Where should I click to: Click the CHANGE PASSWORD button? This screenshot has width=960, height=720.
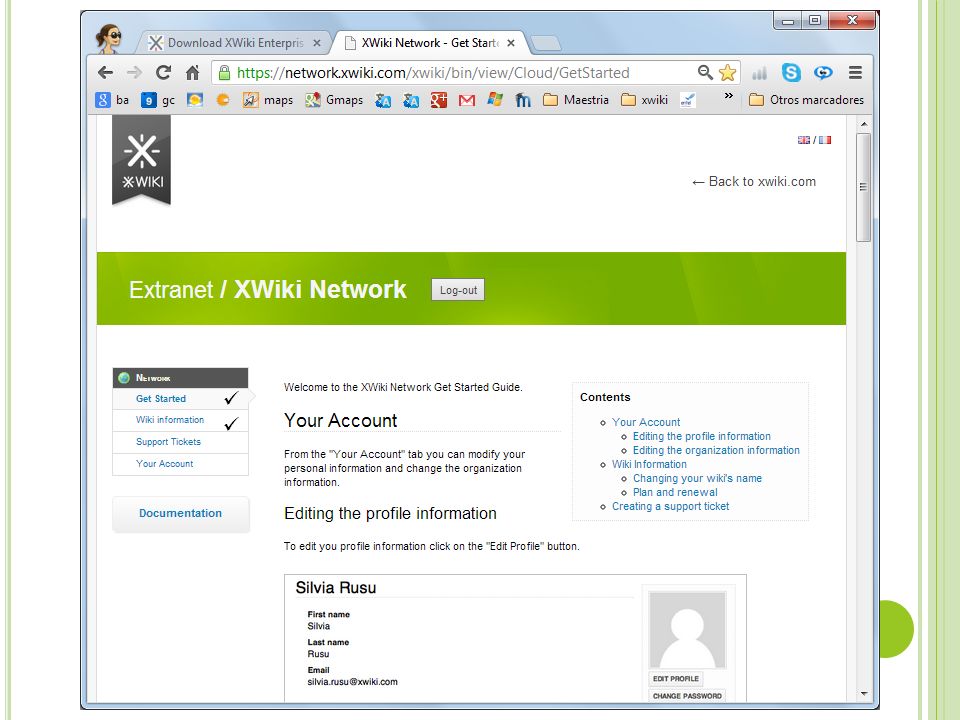tap(687, 696)
